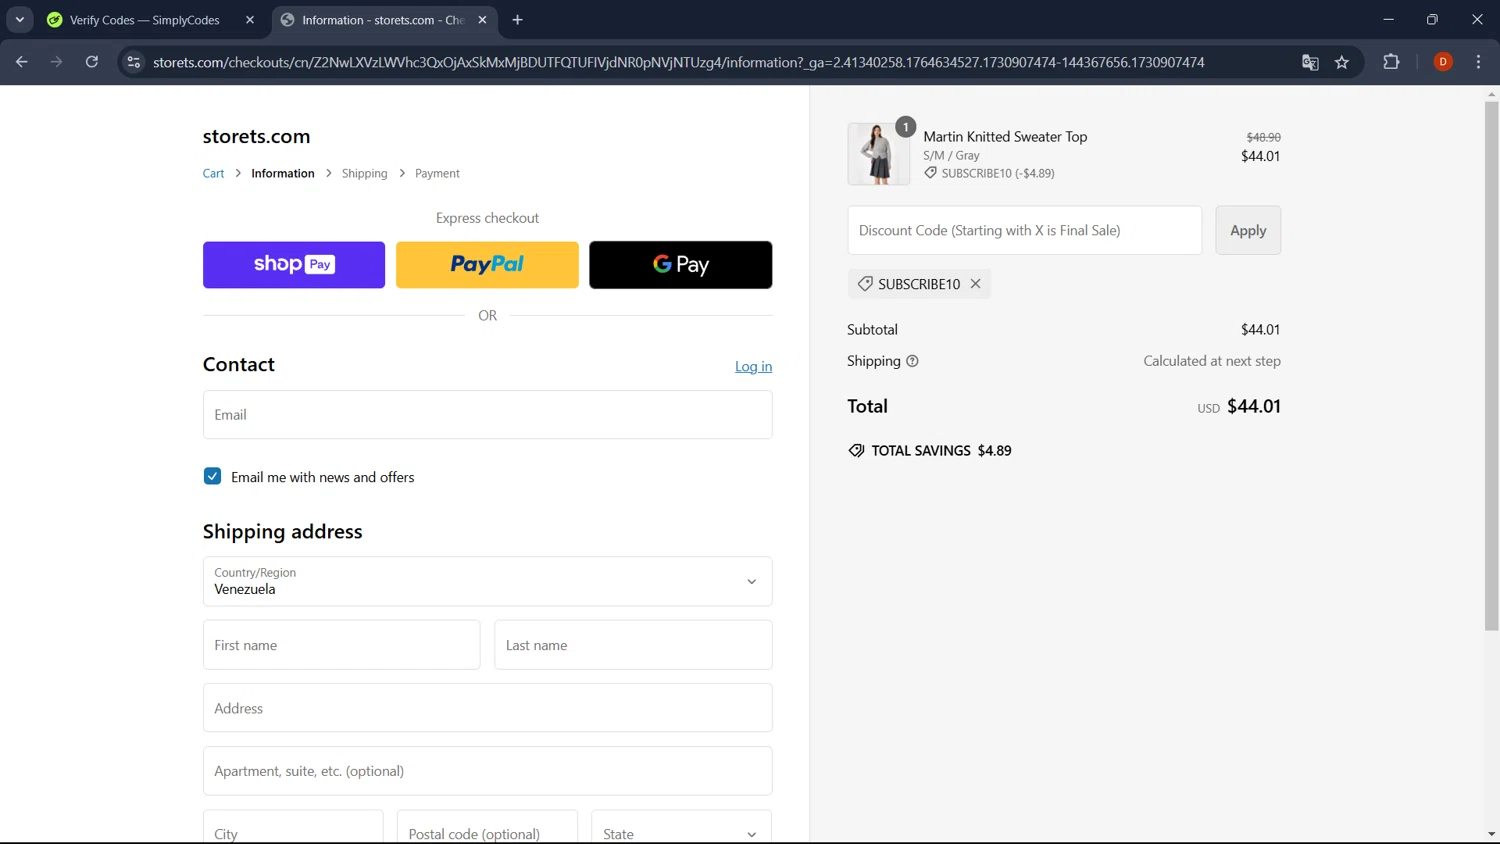Open the Country/Region dropdown
The height and width of the screenshot is (844, 1500).
pos(487,581)
